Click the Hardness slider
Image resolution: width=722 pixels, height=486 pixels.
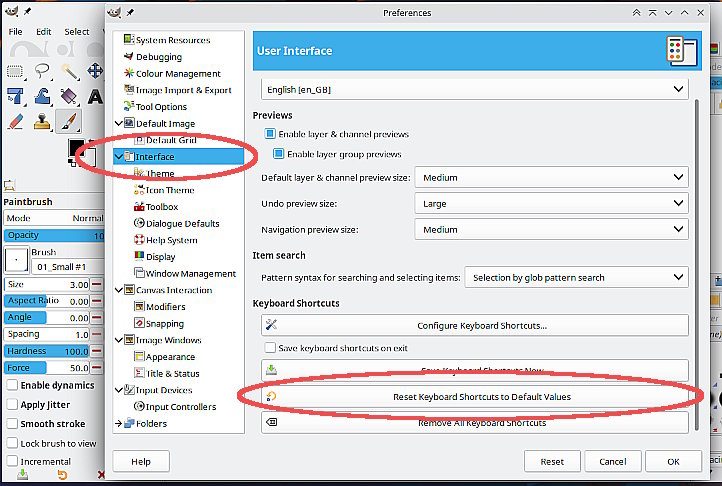coord(47,351)
